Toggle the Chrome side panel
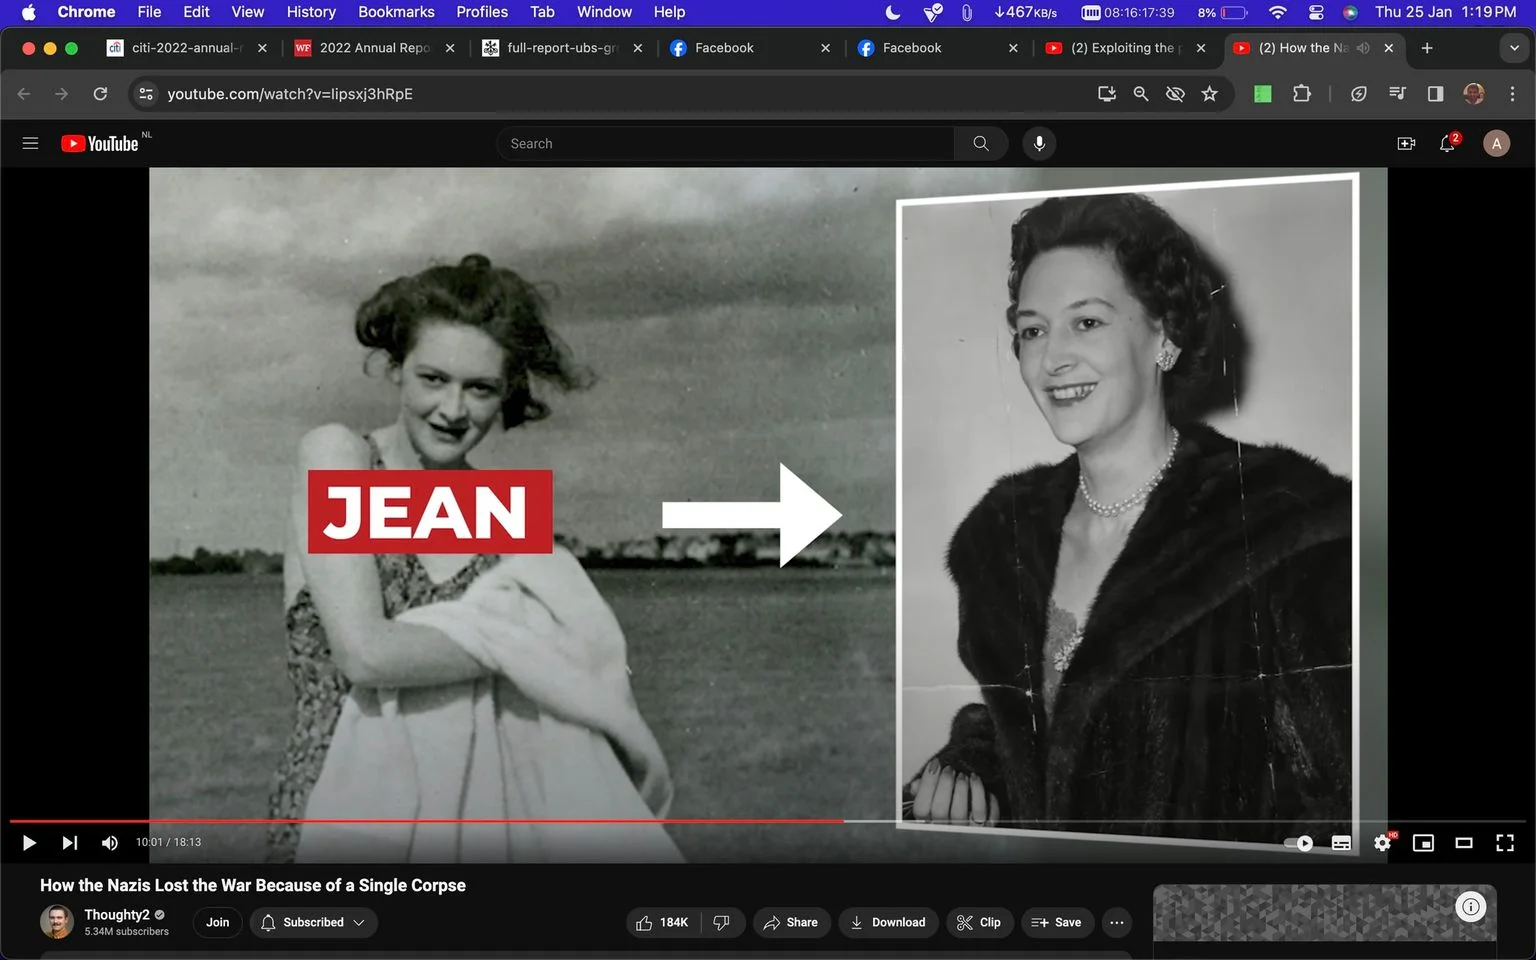Screen dimensions: 1536x960 point(1435,94)
